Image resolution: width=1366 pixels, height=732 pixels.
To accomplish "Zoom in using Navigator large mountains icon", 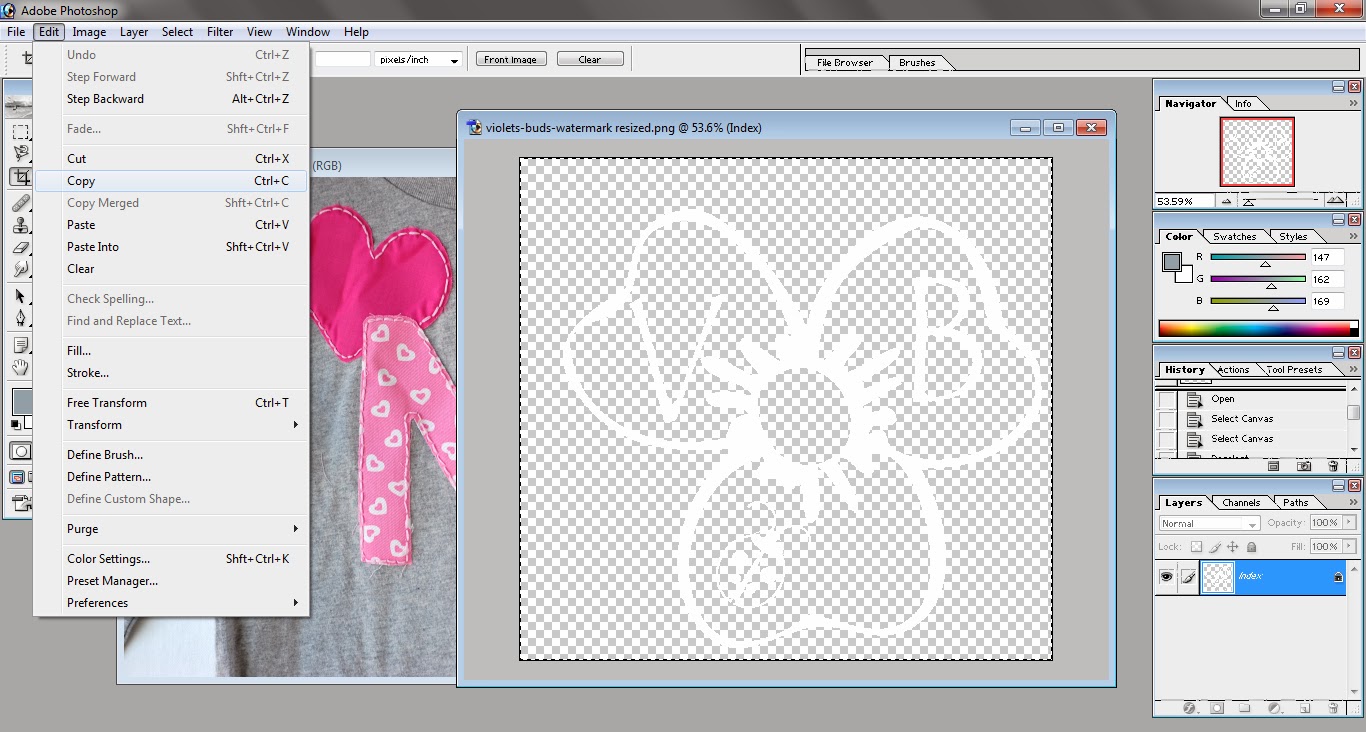I will [1336, 201].
